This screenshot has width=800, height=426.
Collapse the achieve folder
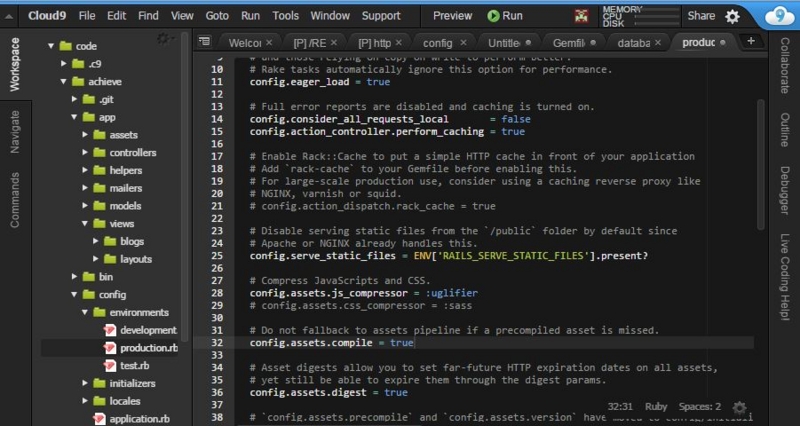(63, 82)
